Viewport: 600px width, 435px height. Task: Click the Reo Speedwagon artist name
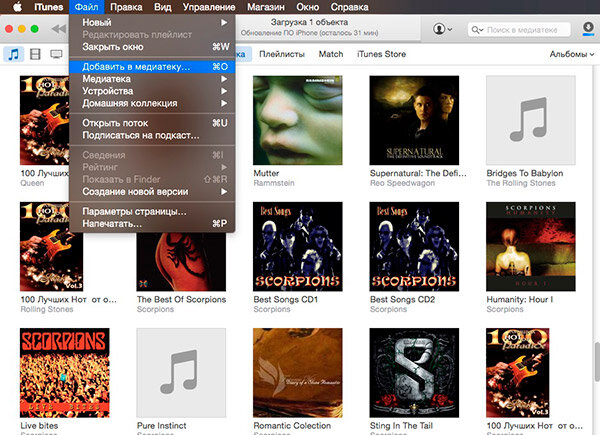click(x=402, y=183)
